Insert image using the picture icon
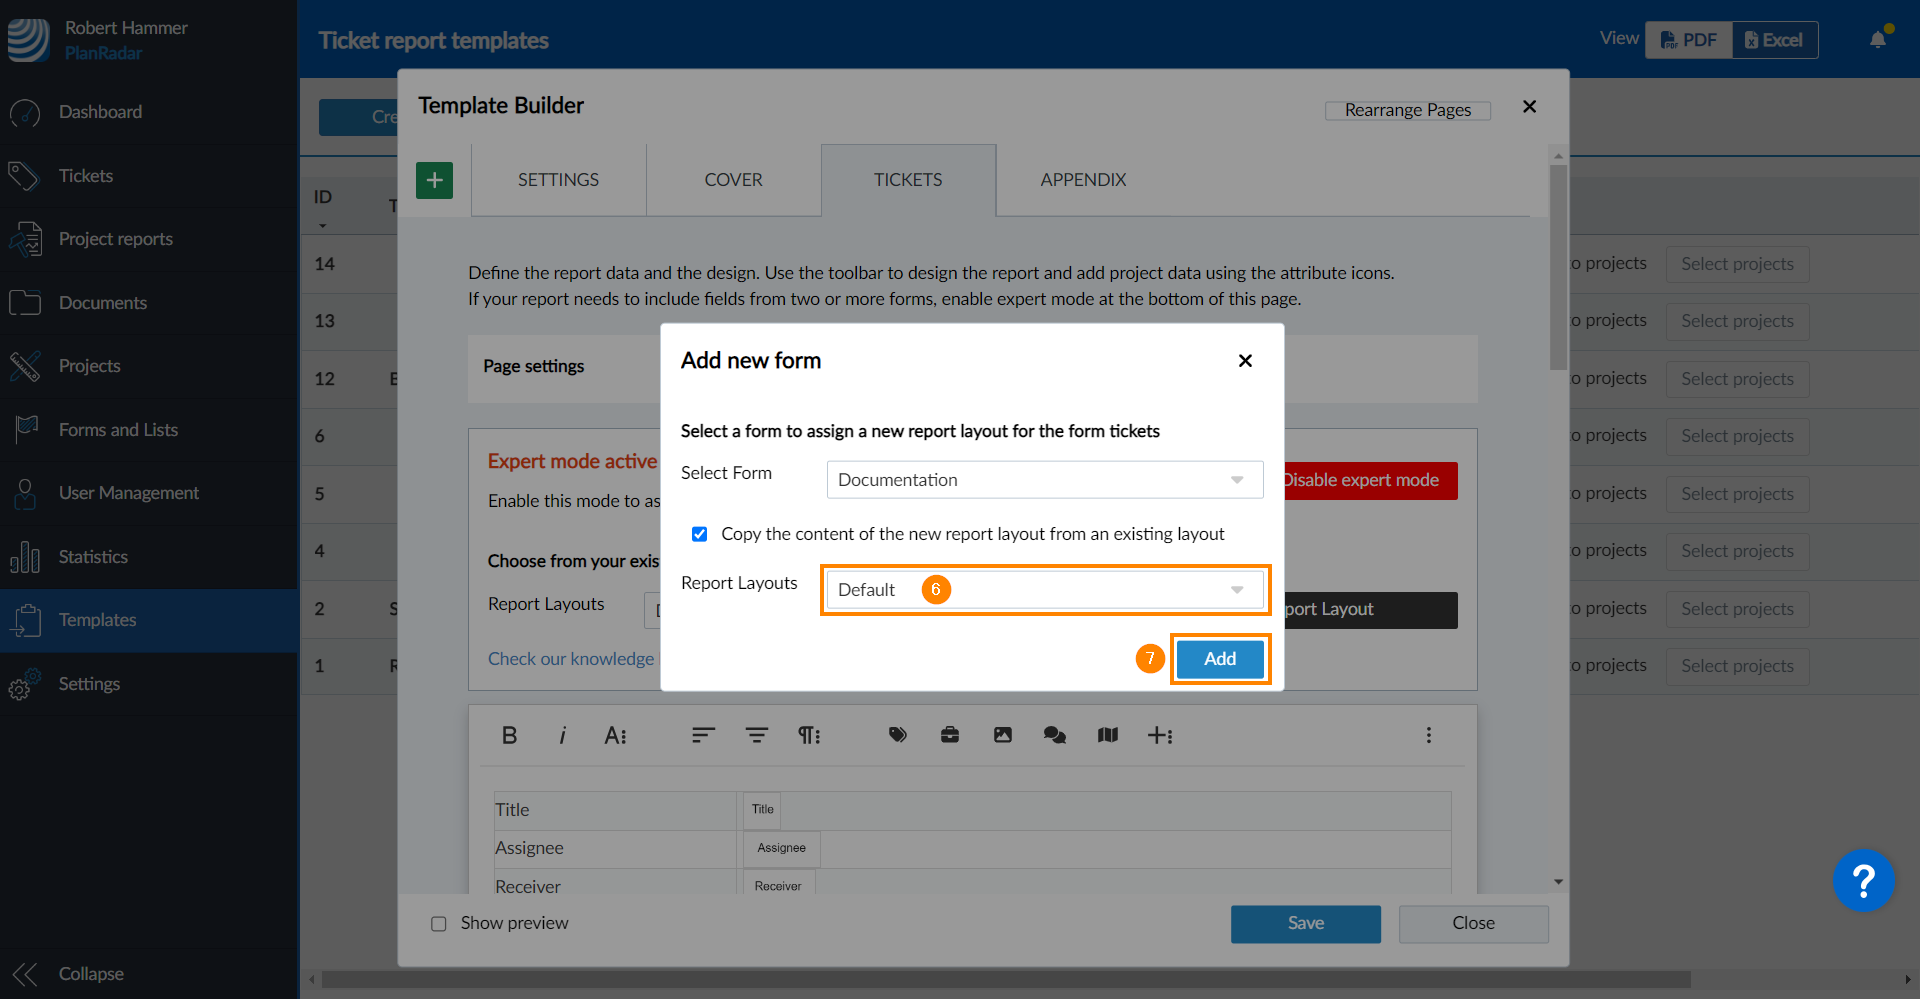Screen dimensions: 1920x999 click(x=1002, y=736)
